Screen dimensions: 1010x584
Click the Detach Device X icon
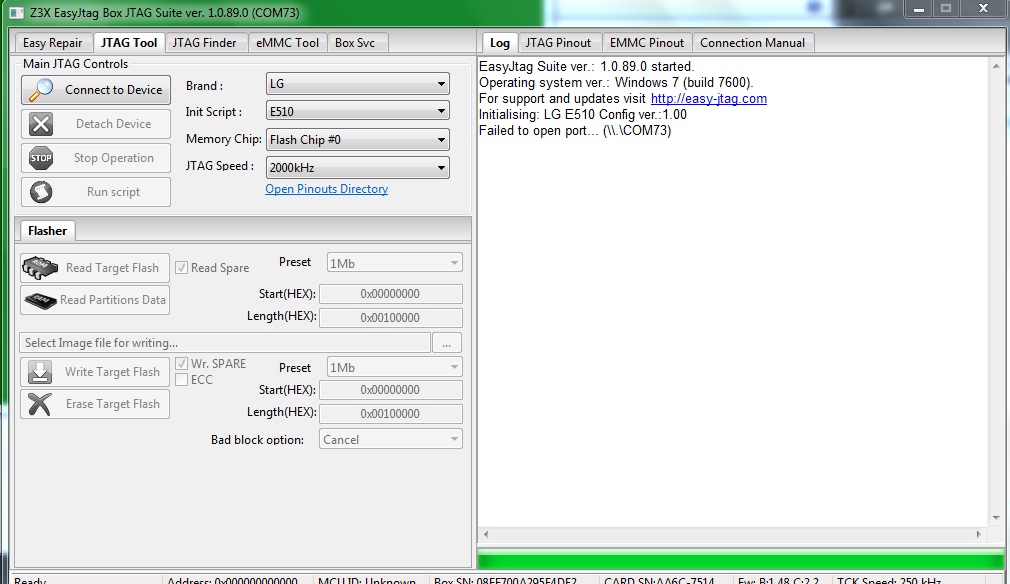[41, 124]
